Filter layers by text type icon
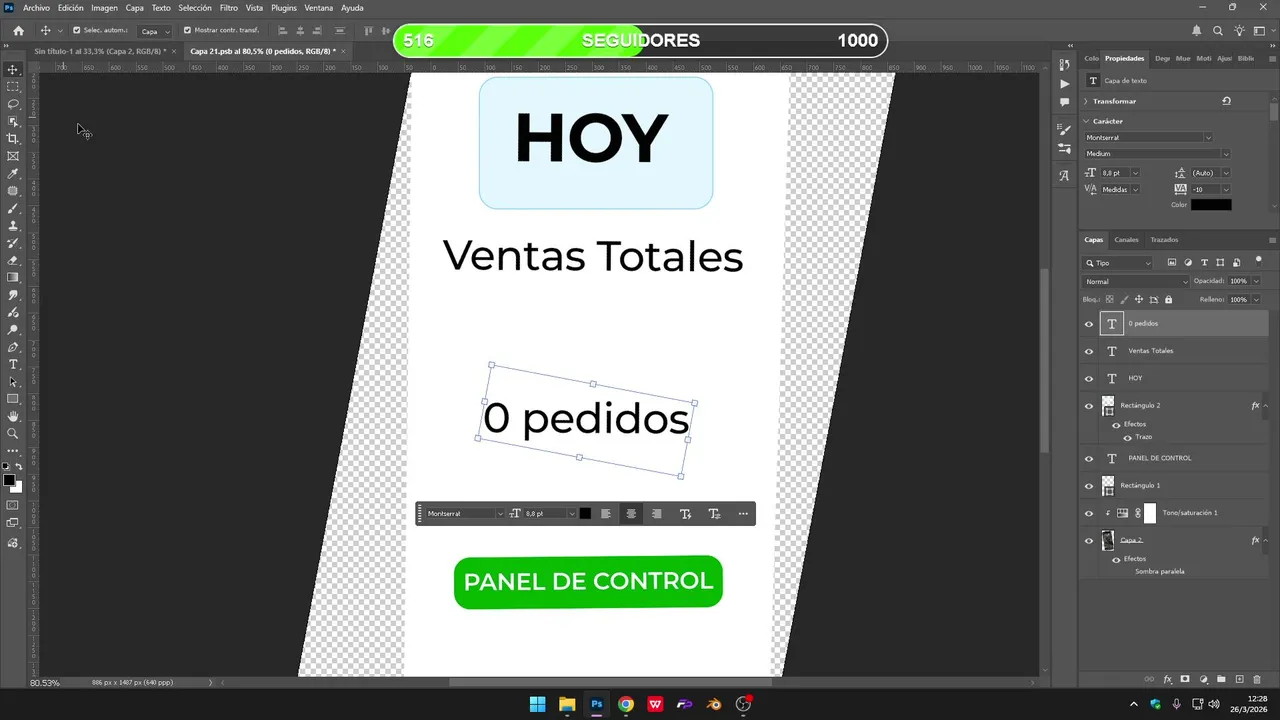1280x720 pixels. (x=1204, y=263)
